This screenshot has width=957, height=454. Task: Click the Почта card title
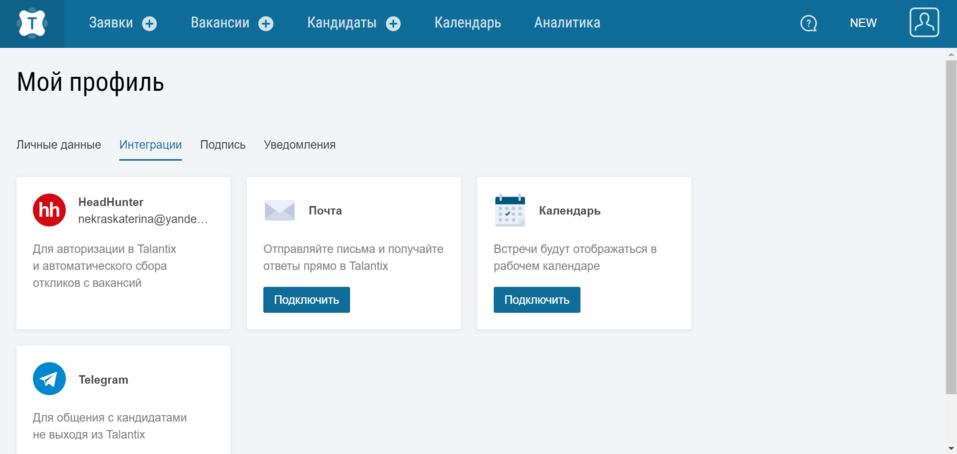coord(325,211)
